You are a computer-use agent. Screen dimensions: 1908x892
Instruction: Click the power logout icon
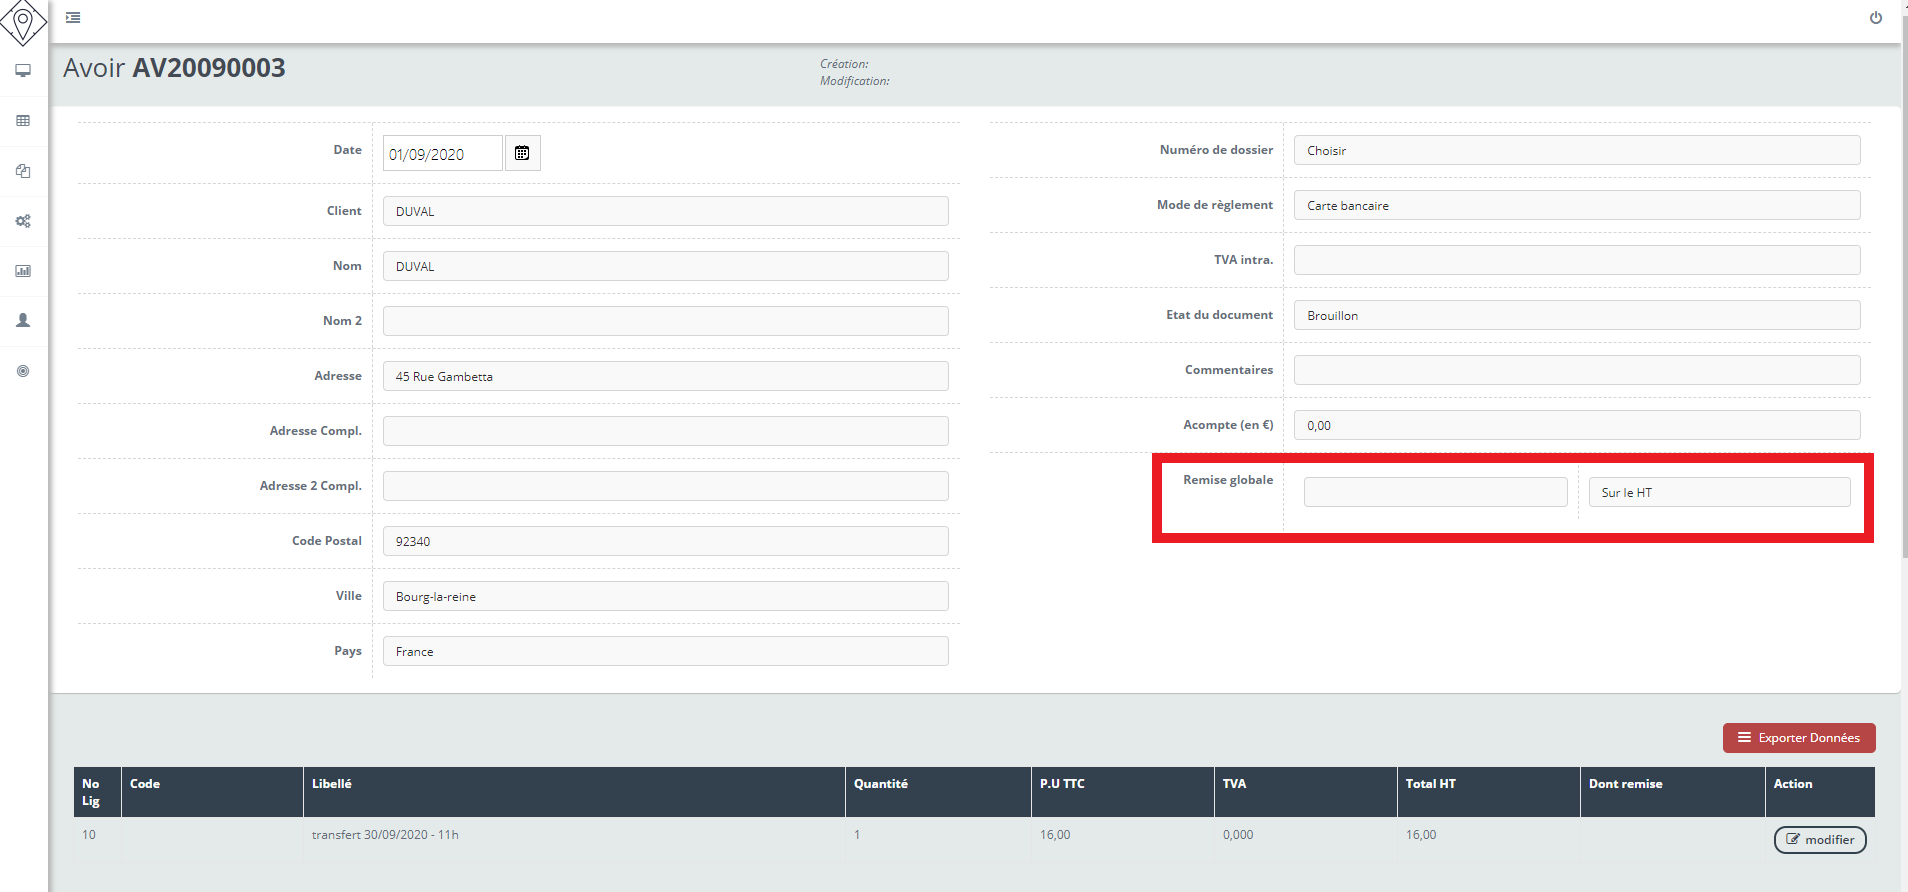pos(1876,17)
